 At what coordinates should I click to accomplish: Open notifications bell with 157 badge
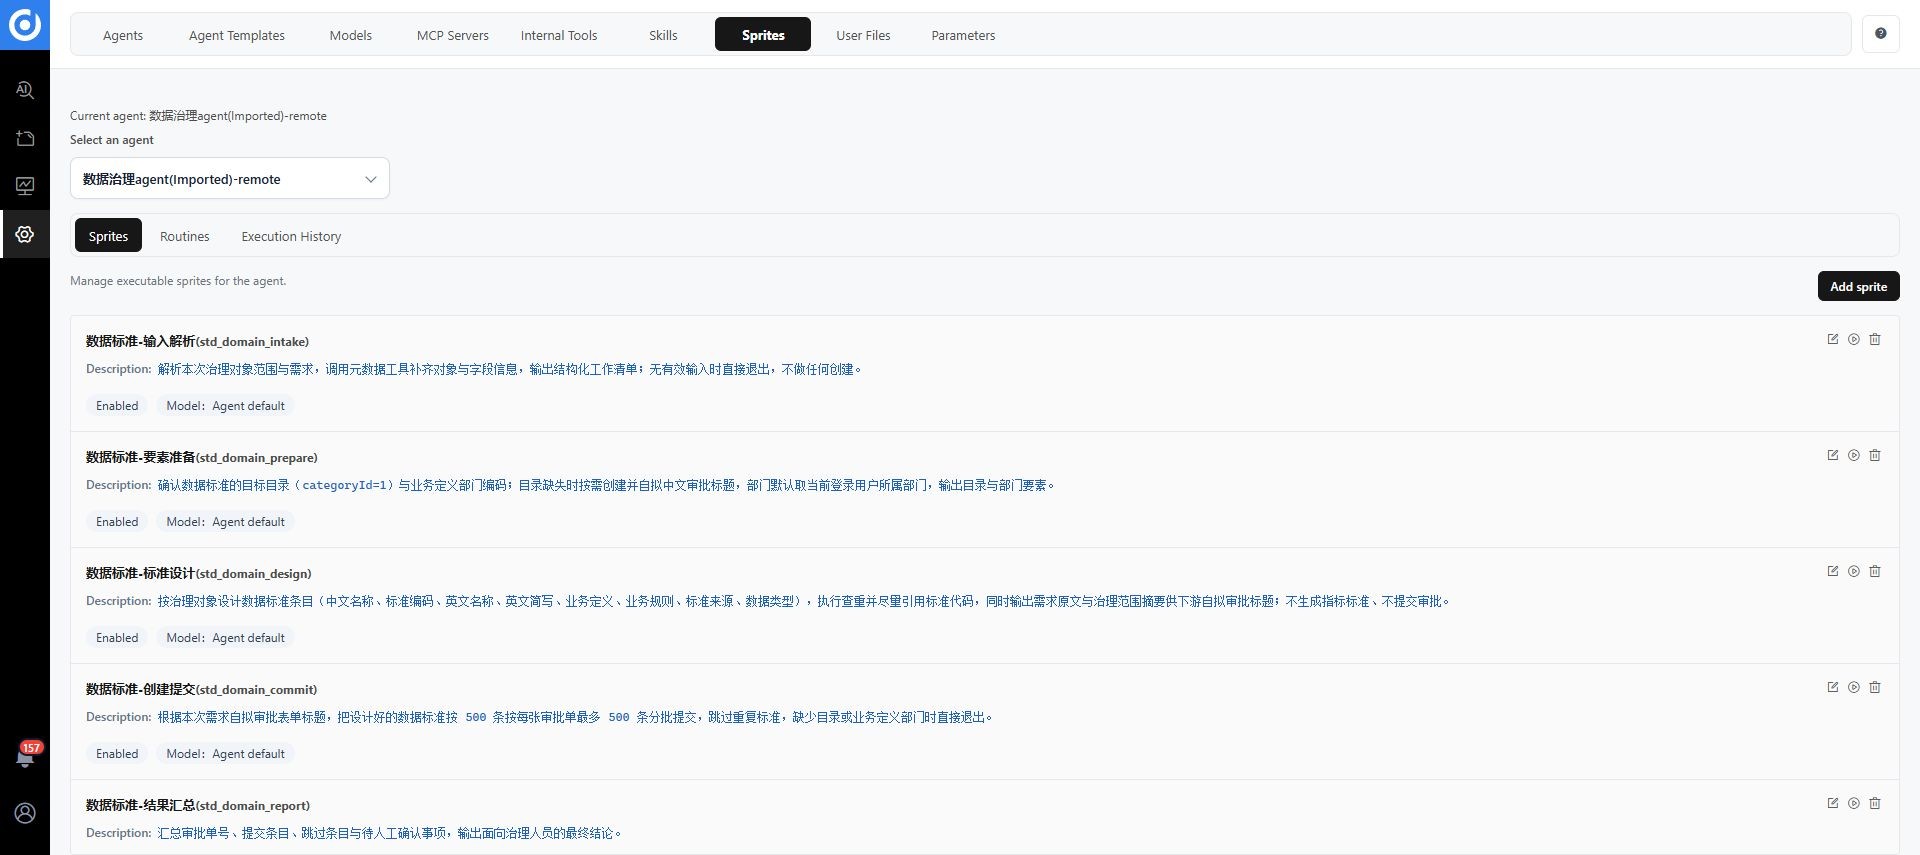click(x=25, y=757)
